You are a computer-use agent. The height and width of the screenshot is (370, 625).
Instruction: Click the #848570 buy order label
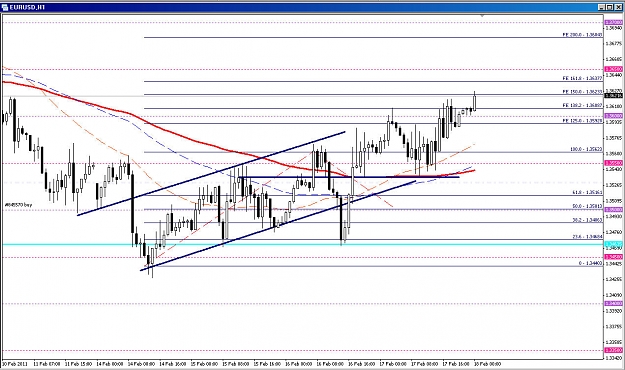pyautogui.click(x=18, y=205)
